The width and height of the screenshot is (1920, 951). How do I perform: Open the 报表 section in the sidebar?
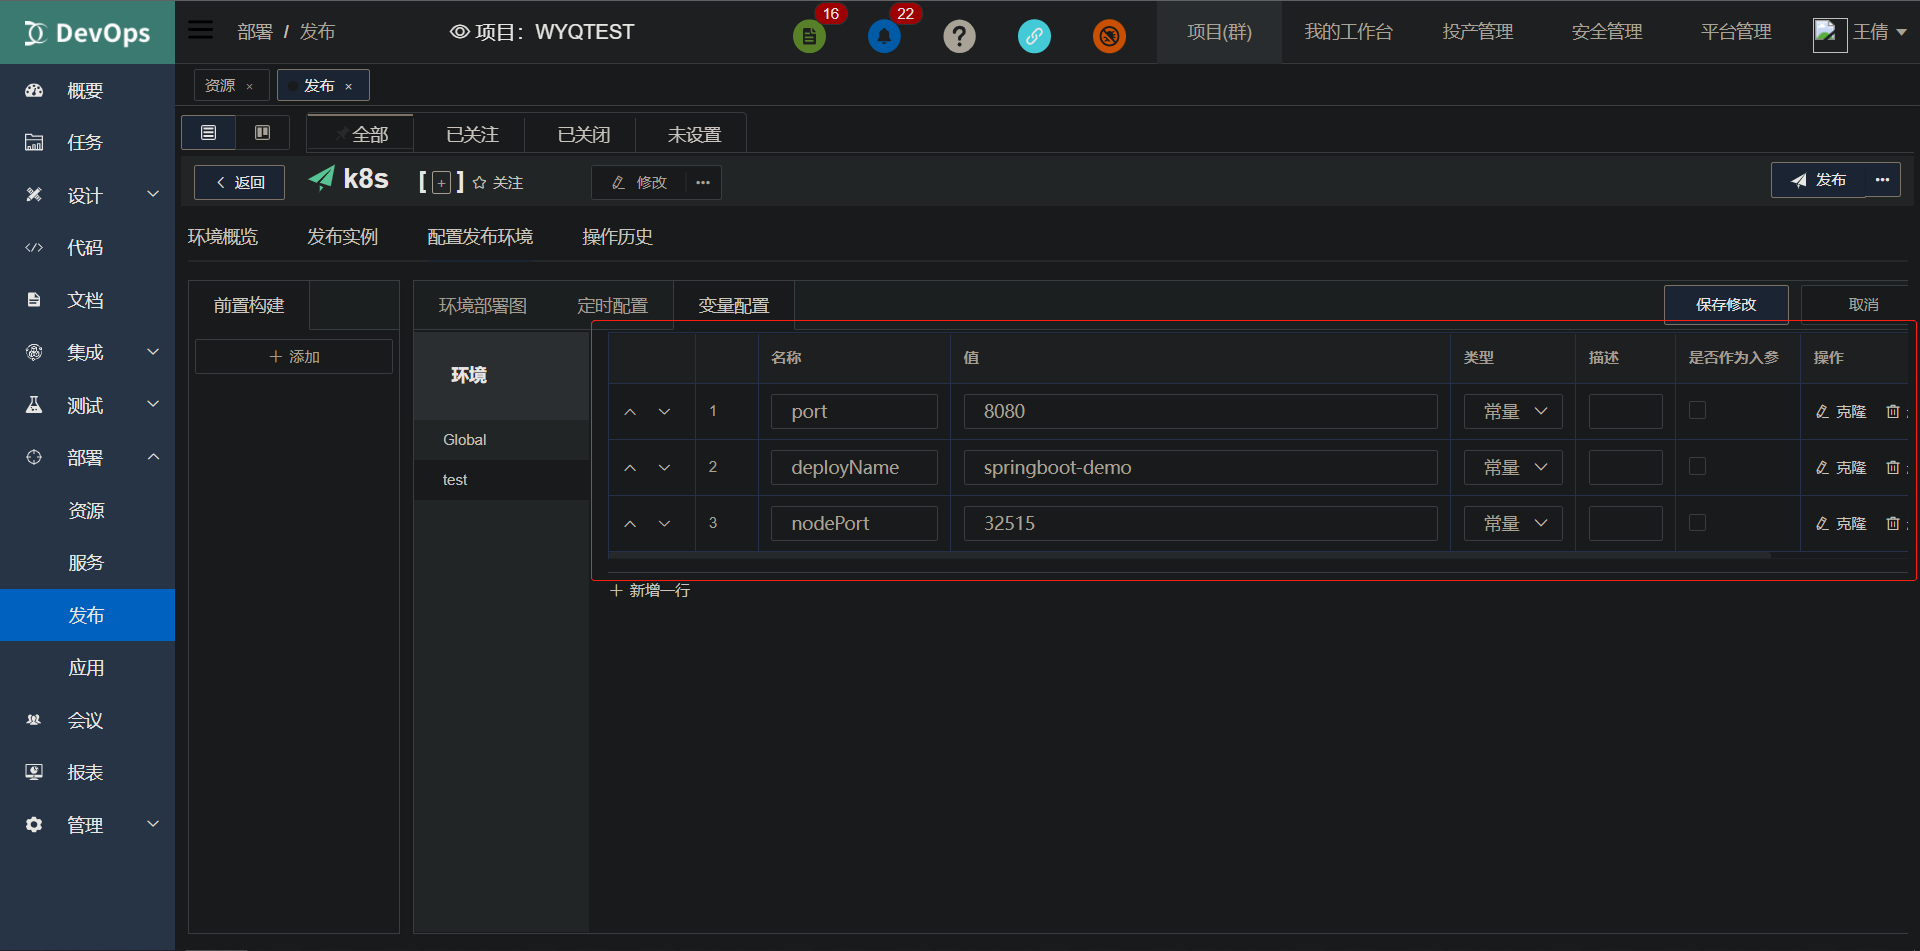tap(85, 771)
